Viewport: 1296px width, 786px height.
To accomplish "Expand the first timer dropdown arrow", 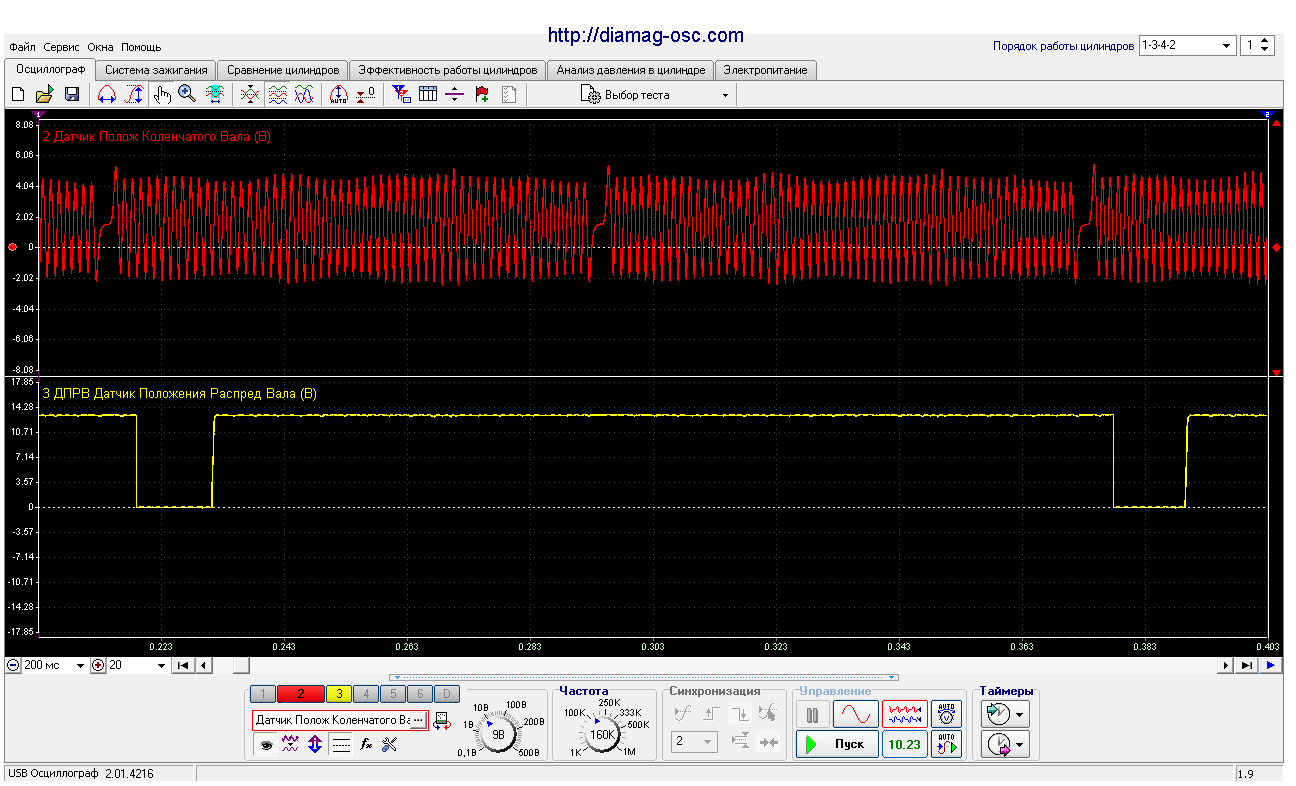I will [x=1019, y=714].
